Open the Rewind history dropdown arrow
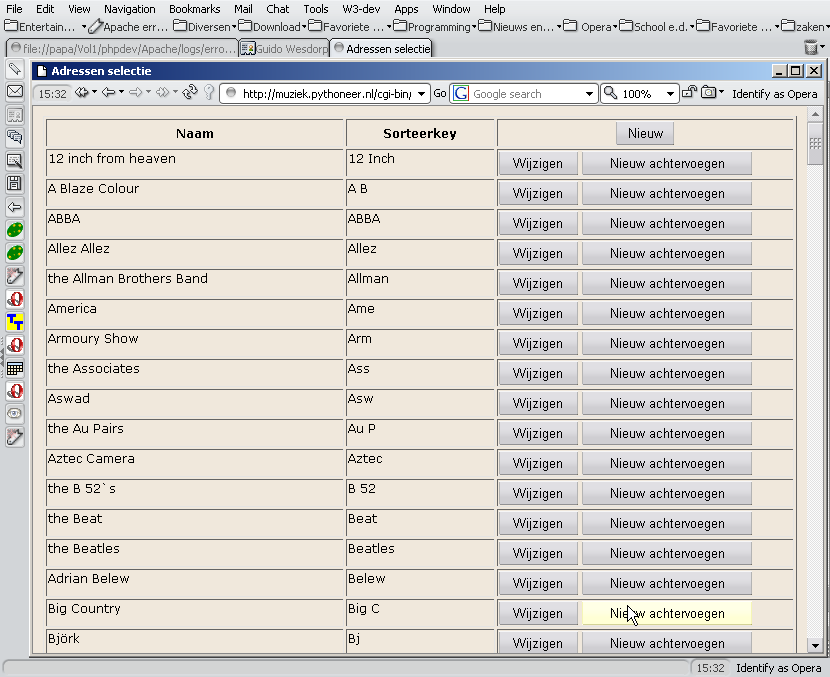The height and width of the screenshot is (677, 830). pos(94,92)
